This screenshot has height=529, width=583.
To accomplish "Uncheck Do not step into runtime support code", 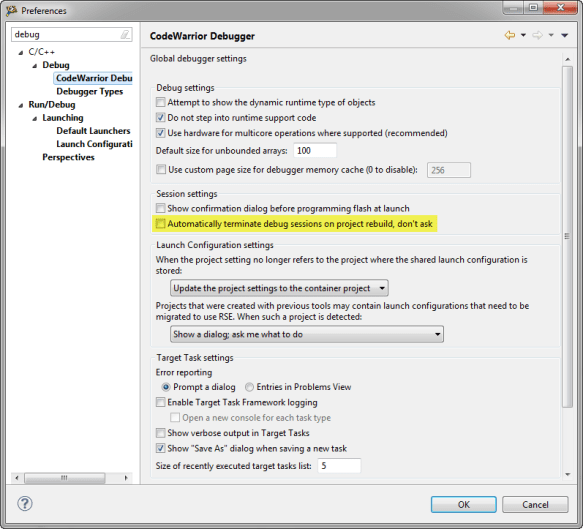I will click(161, 117).
